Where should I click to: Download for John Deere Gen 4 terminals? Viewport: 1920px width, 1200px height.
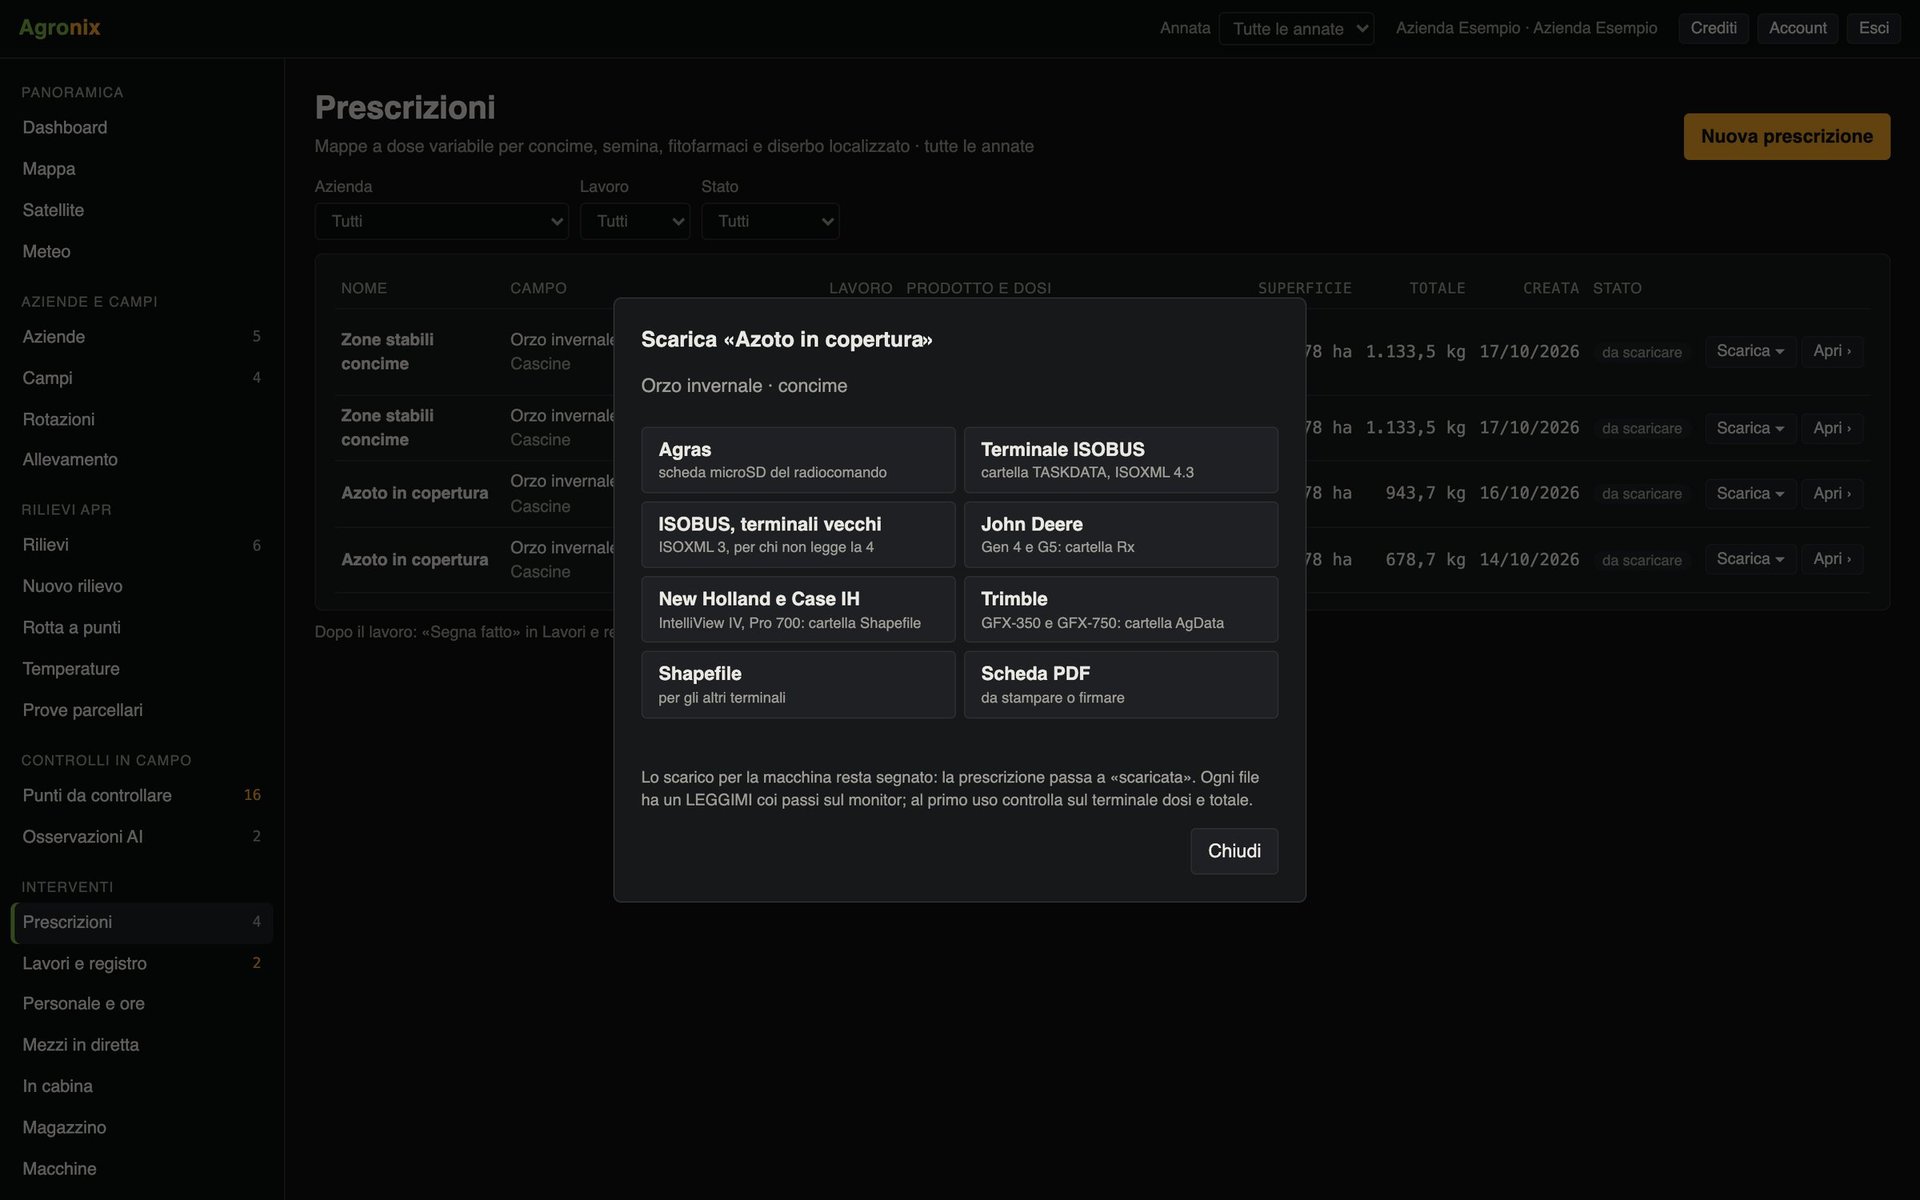click(1121, 535)
